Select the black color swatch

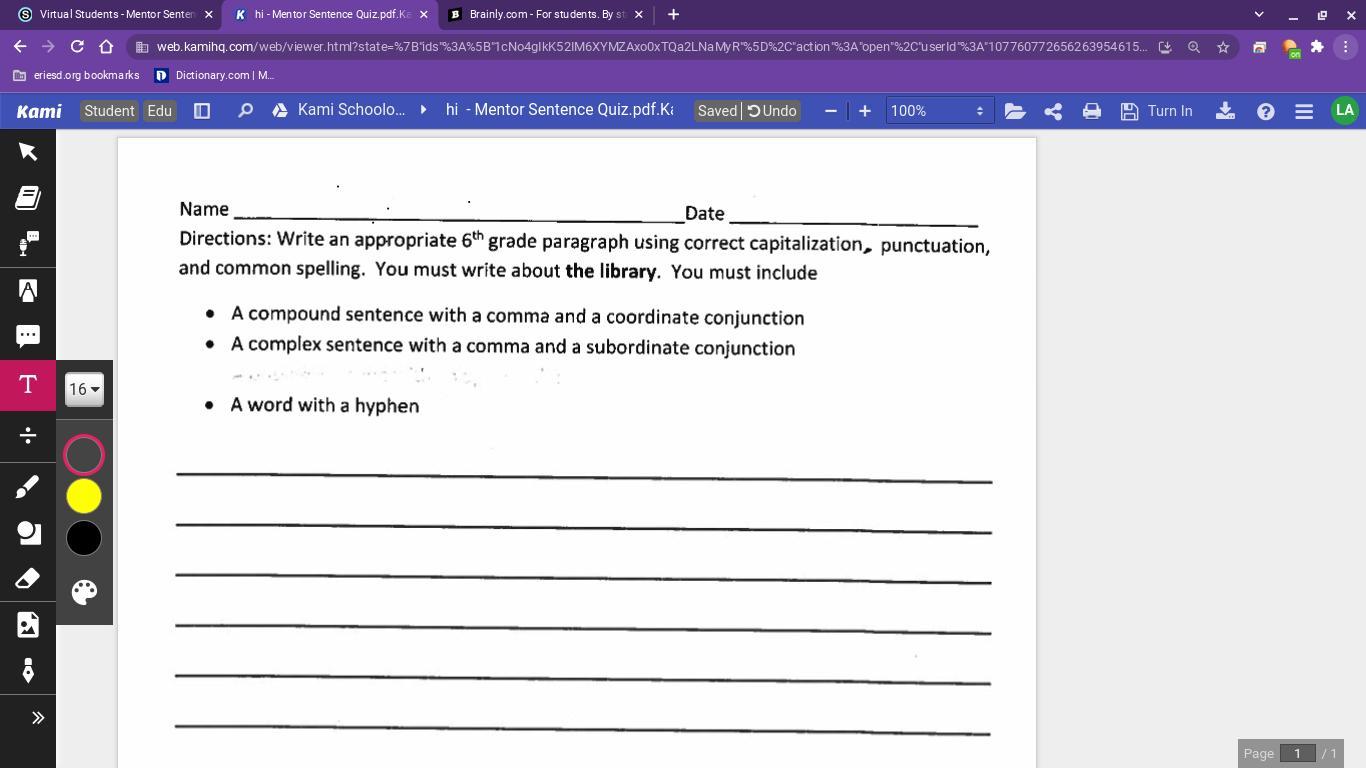point(84,538)
